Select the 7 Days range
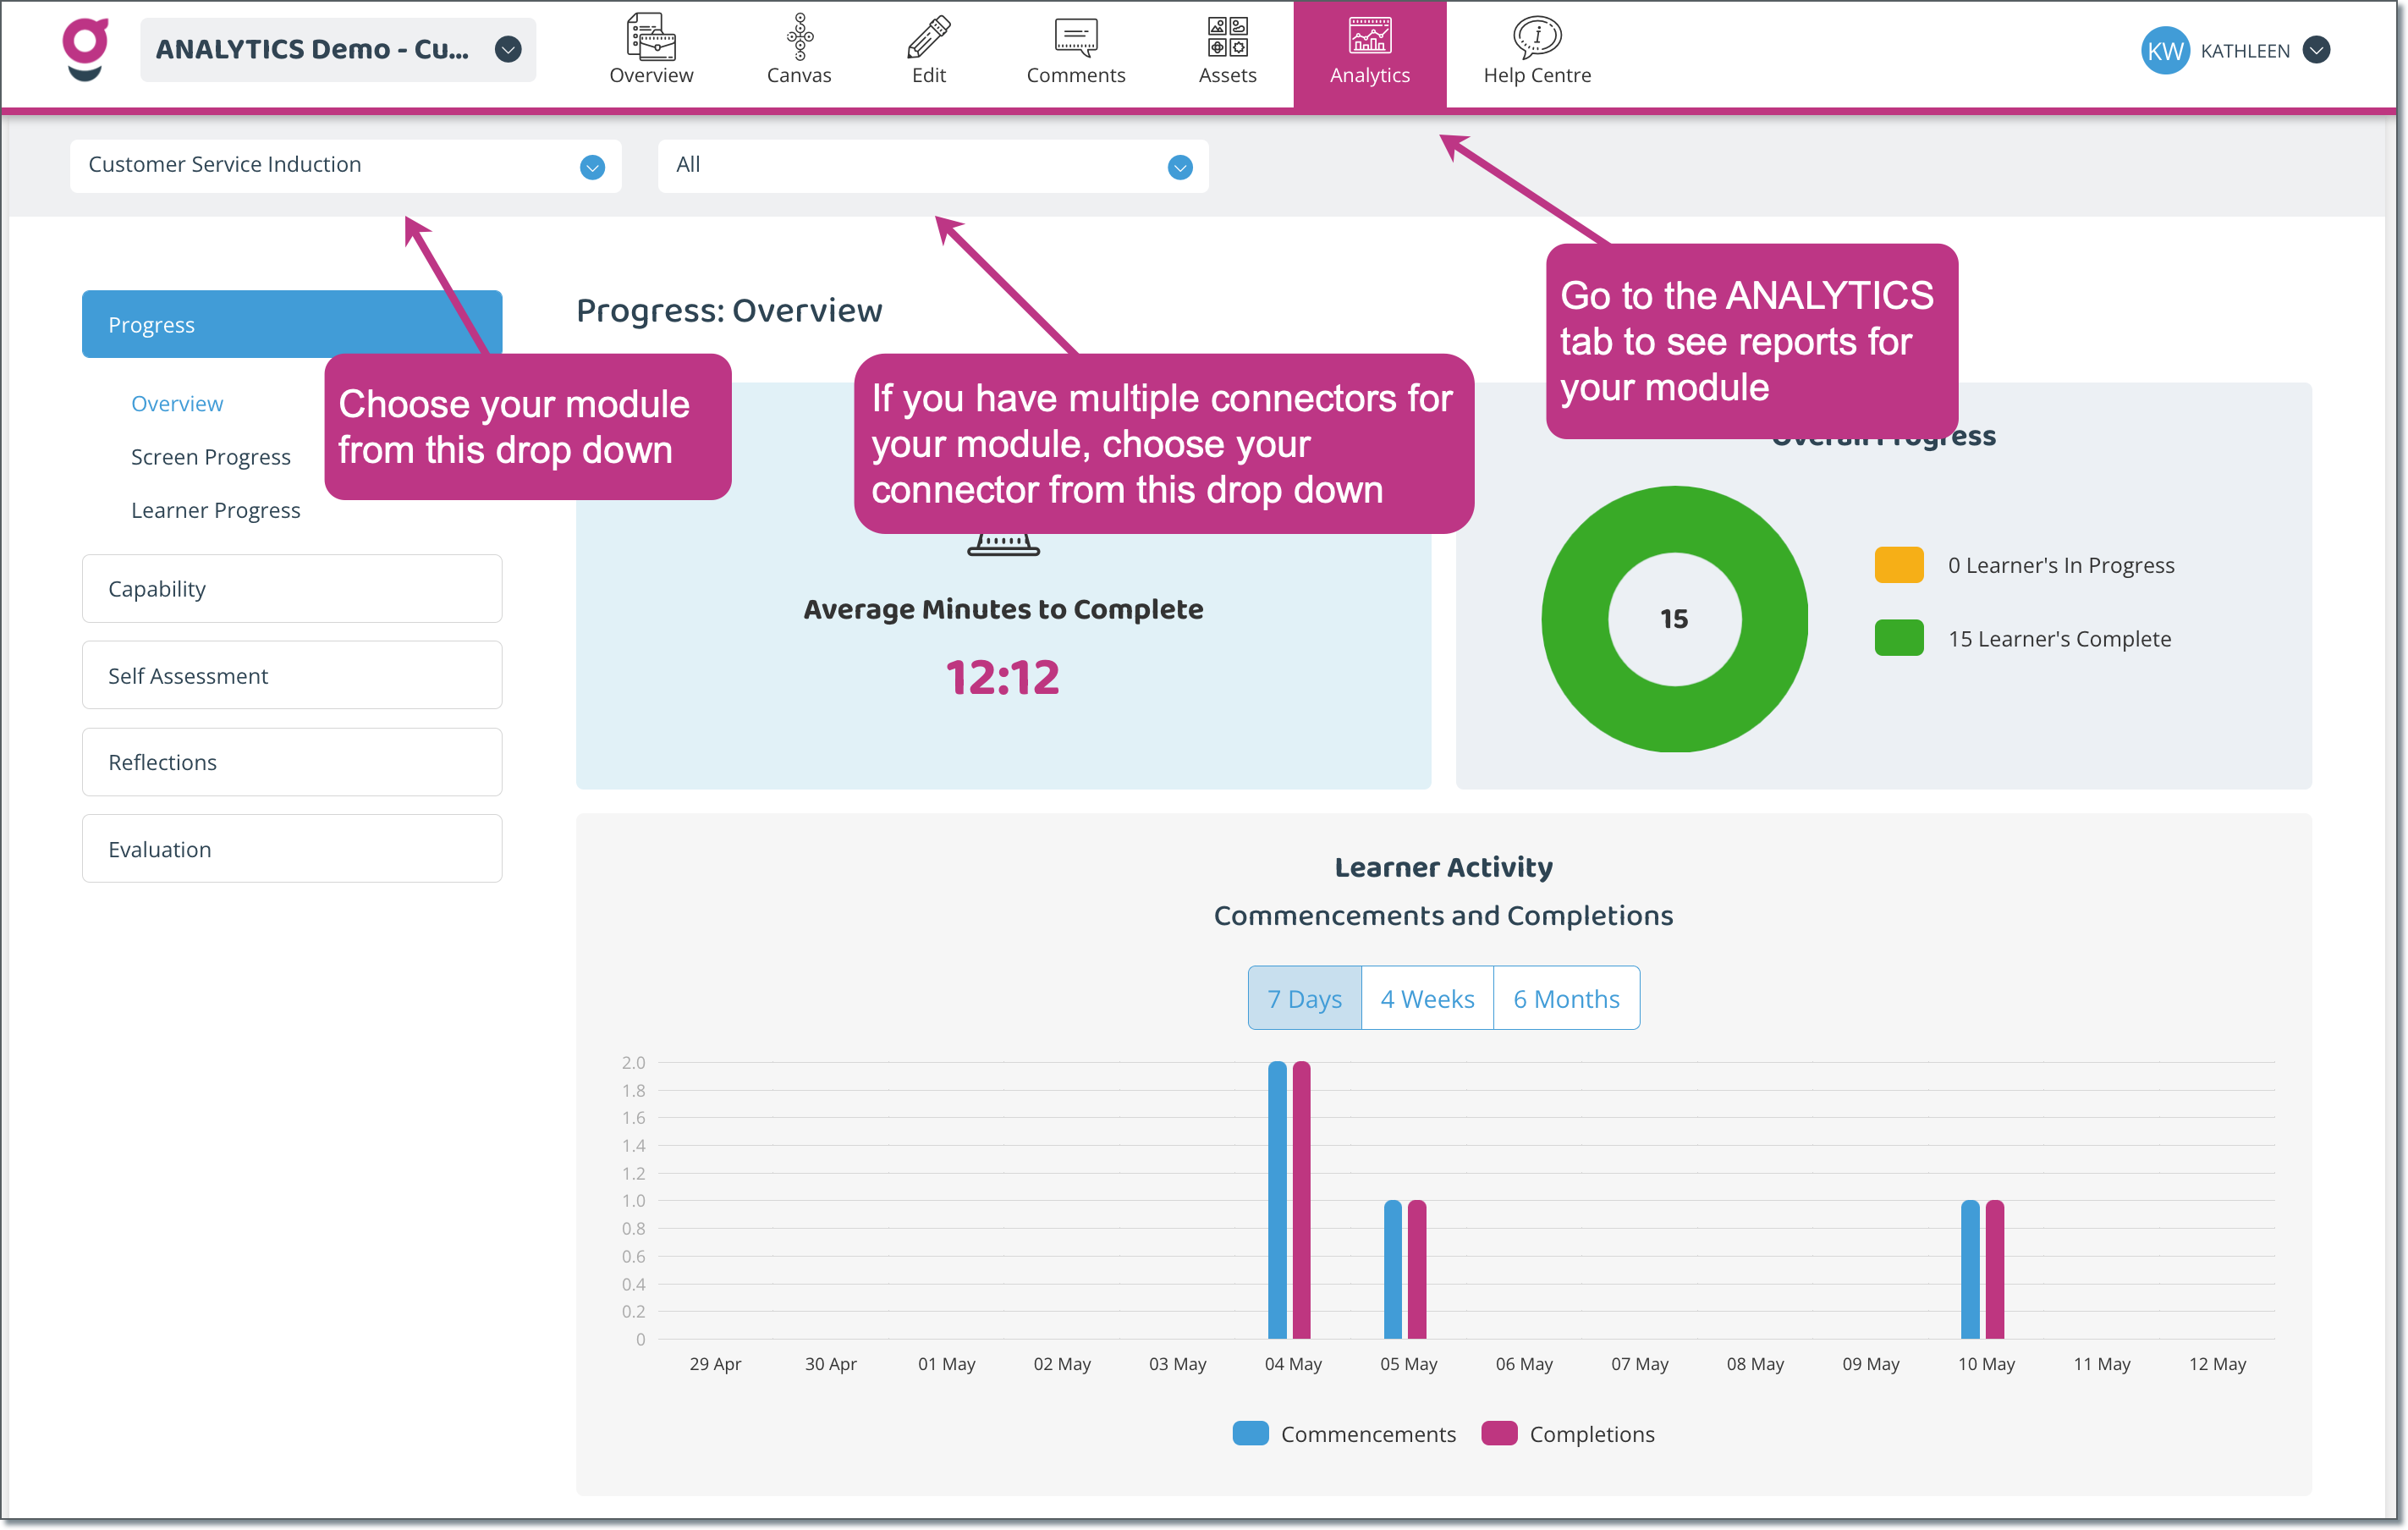Viewport: 2408px width, 1530px height. [1304, 998]
